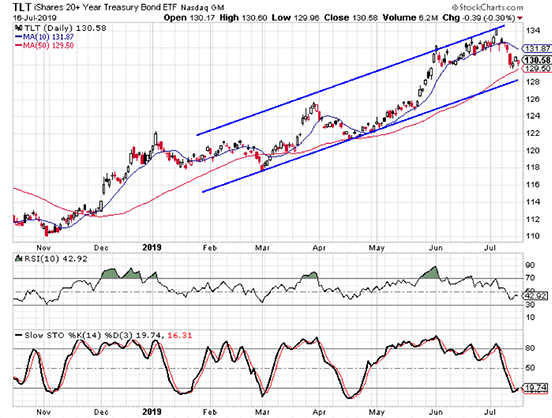Click the red 16.31 stochastic %D value

coord(180,335)
